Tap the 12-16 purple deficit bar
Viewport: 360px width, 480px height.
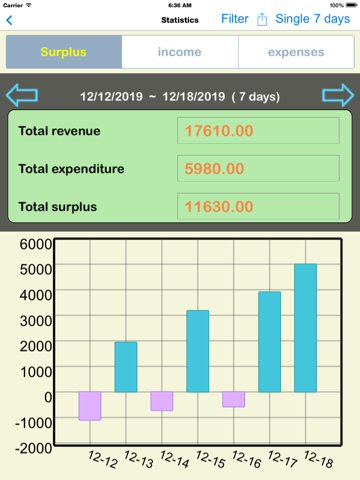pyautogui.click(x=234, y=399)
